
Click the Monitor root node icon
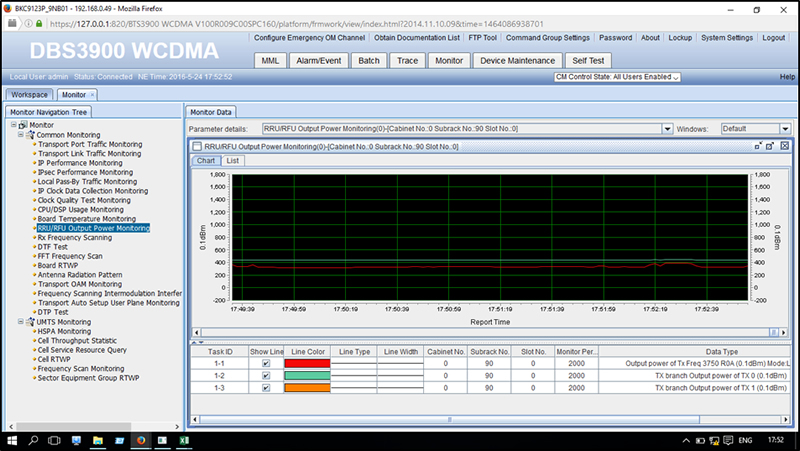23,125
